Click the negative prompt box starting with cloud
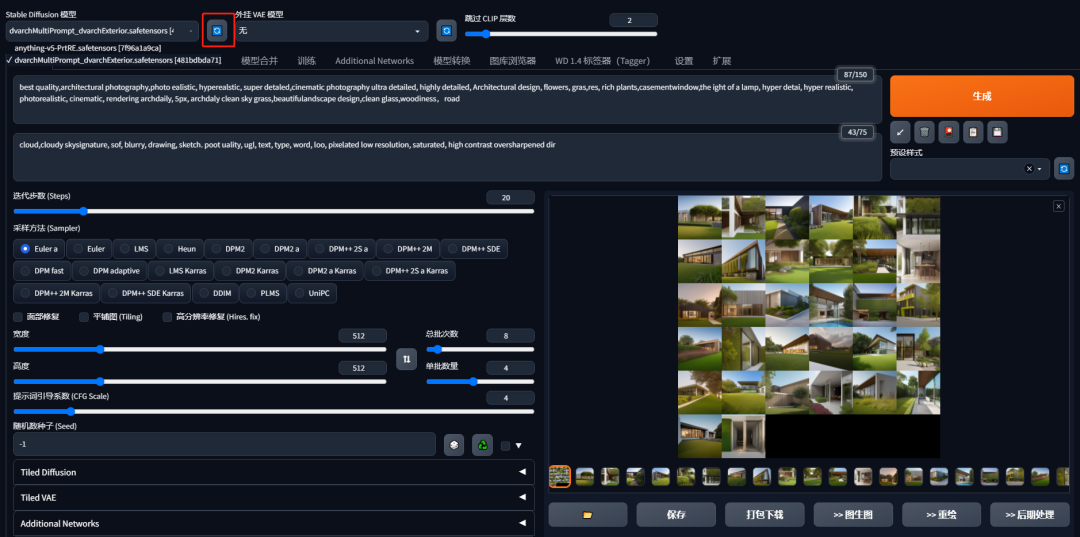Screen dimensions: 1080x537 [x=447, y=157]
